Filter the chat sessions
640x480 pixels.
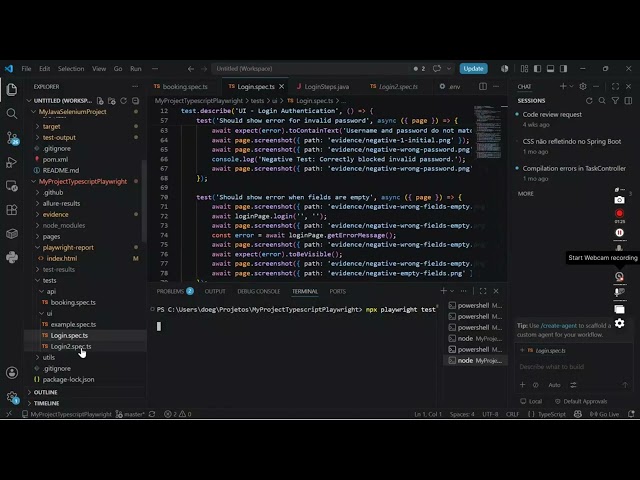[x=615, y=100]
